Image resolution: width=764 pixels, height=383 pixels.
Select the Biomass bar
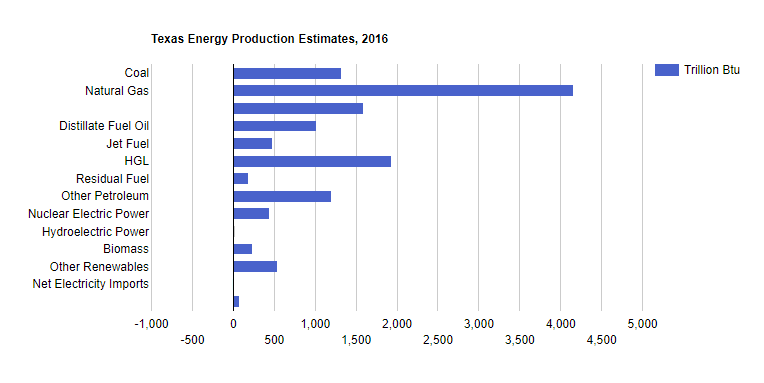click(243, 249)
